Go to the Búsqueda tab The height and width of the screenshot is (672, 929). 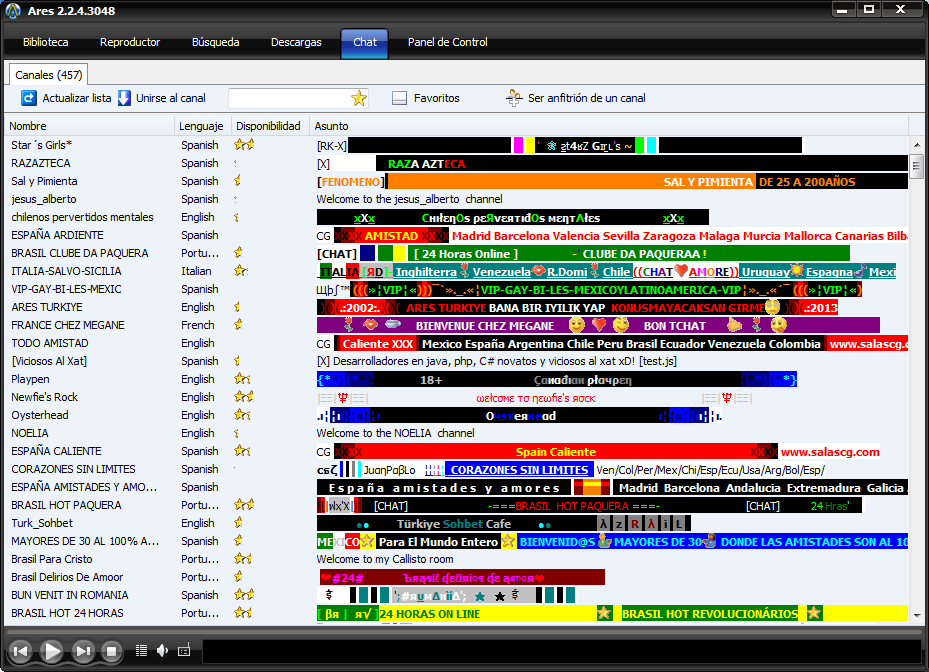coord(216,42)
